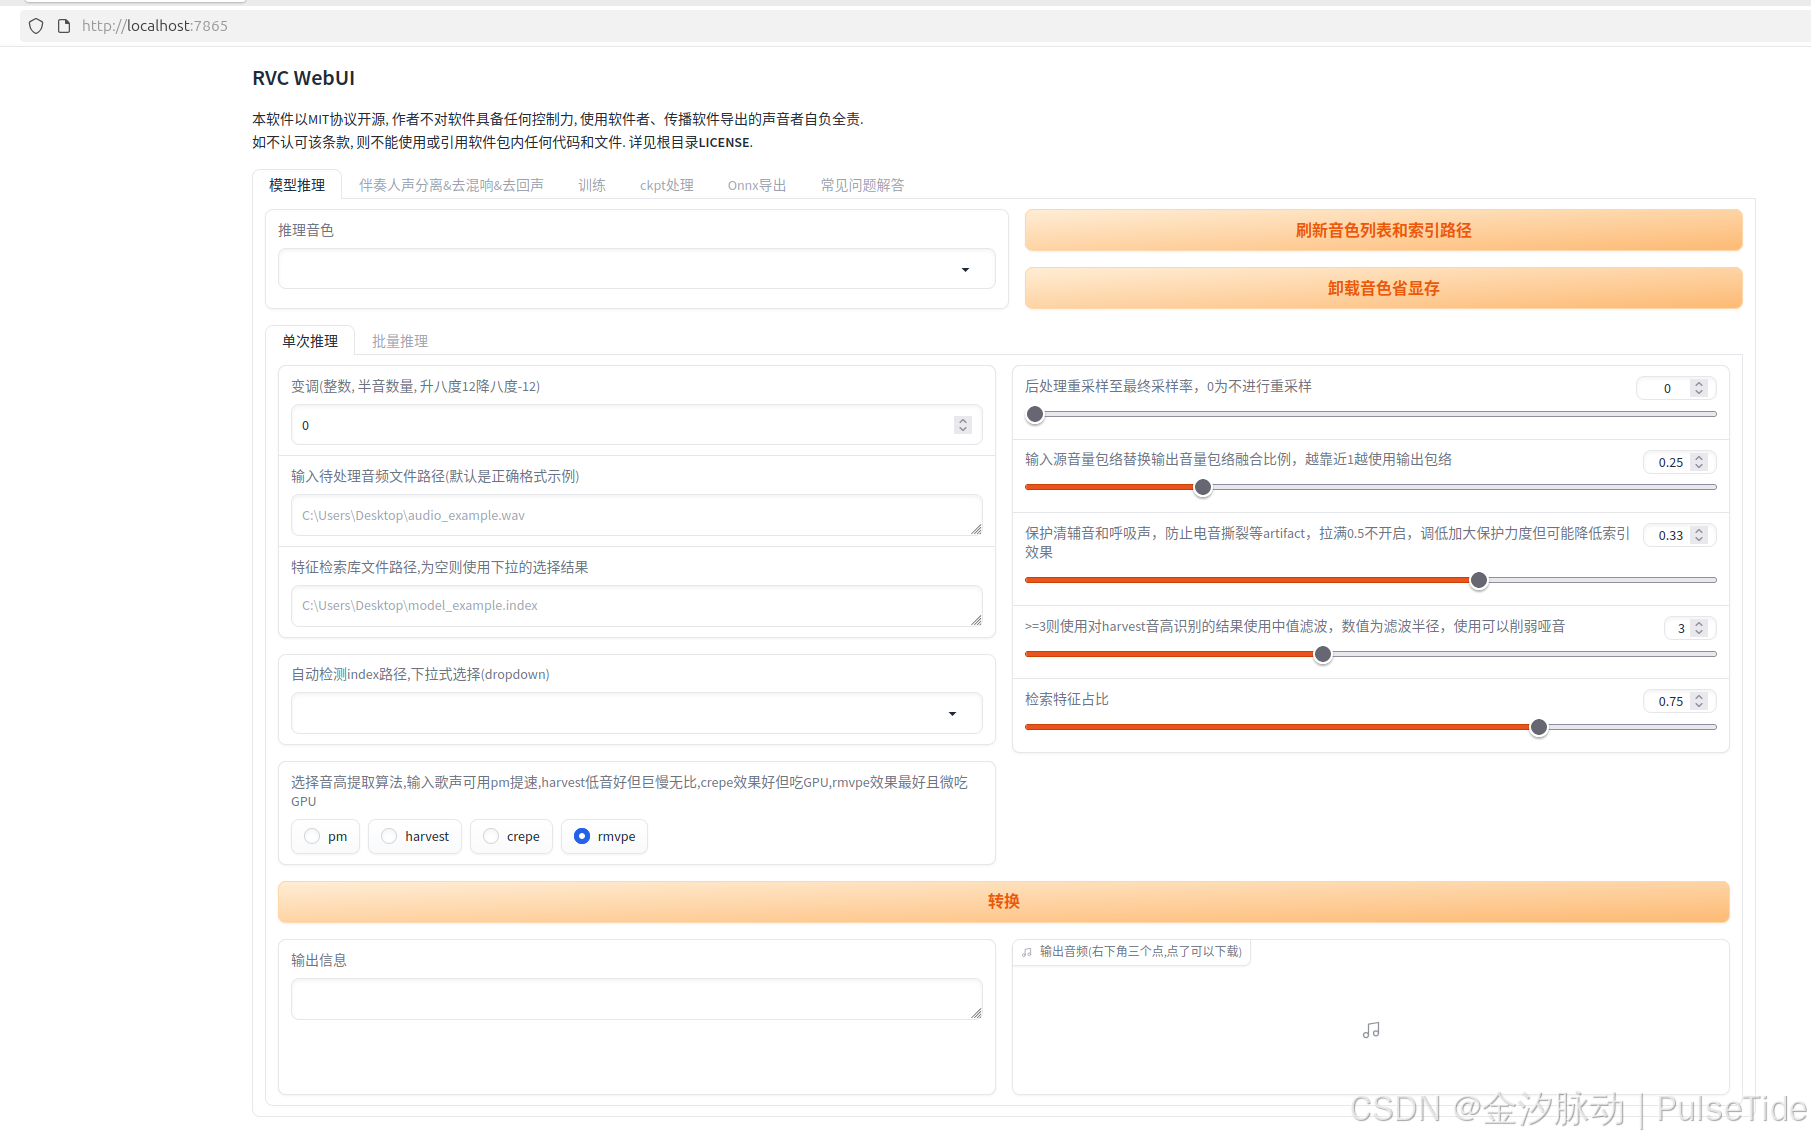Open the 伴奏人声分离&去混响&去回声 tab
The width and height of the screenshot is (1811, 1141).
click(x=451, y=185)
